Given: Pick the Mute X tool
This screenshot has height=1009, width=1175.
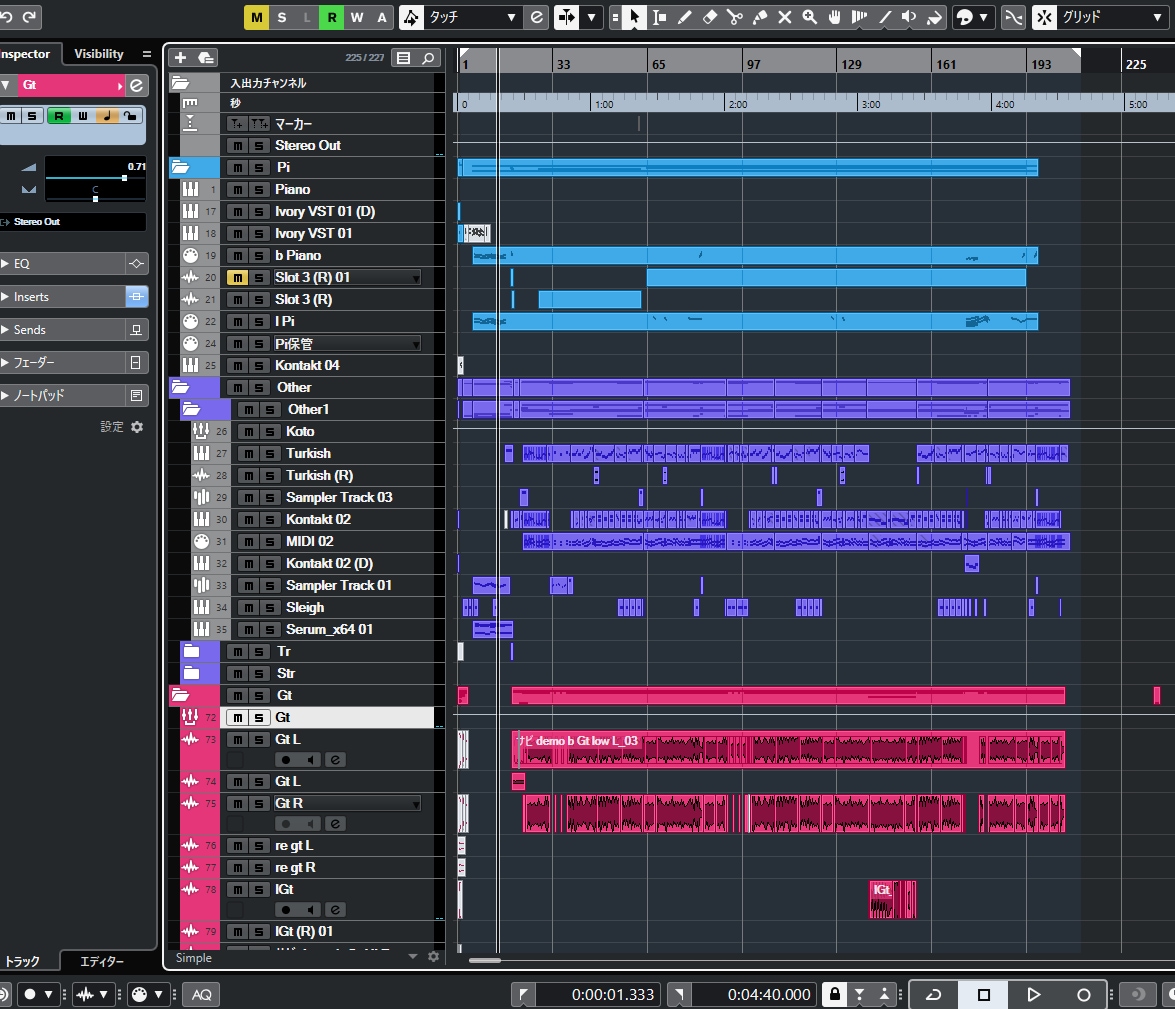Looking at the screenshot, I should [x=785, y=17].
